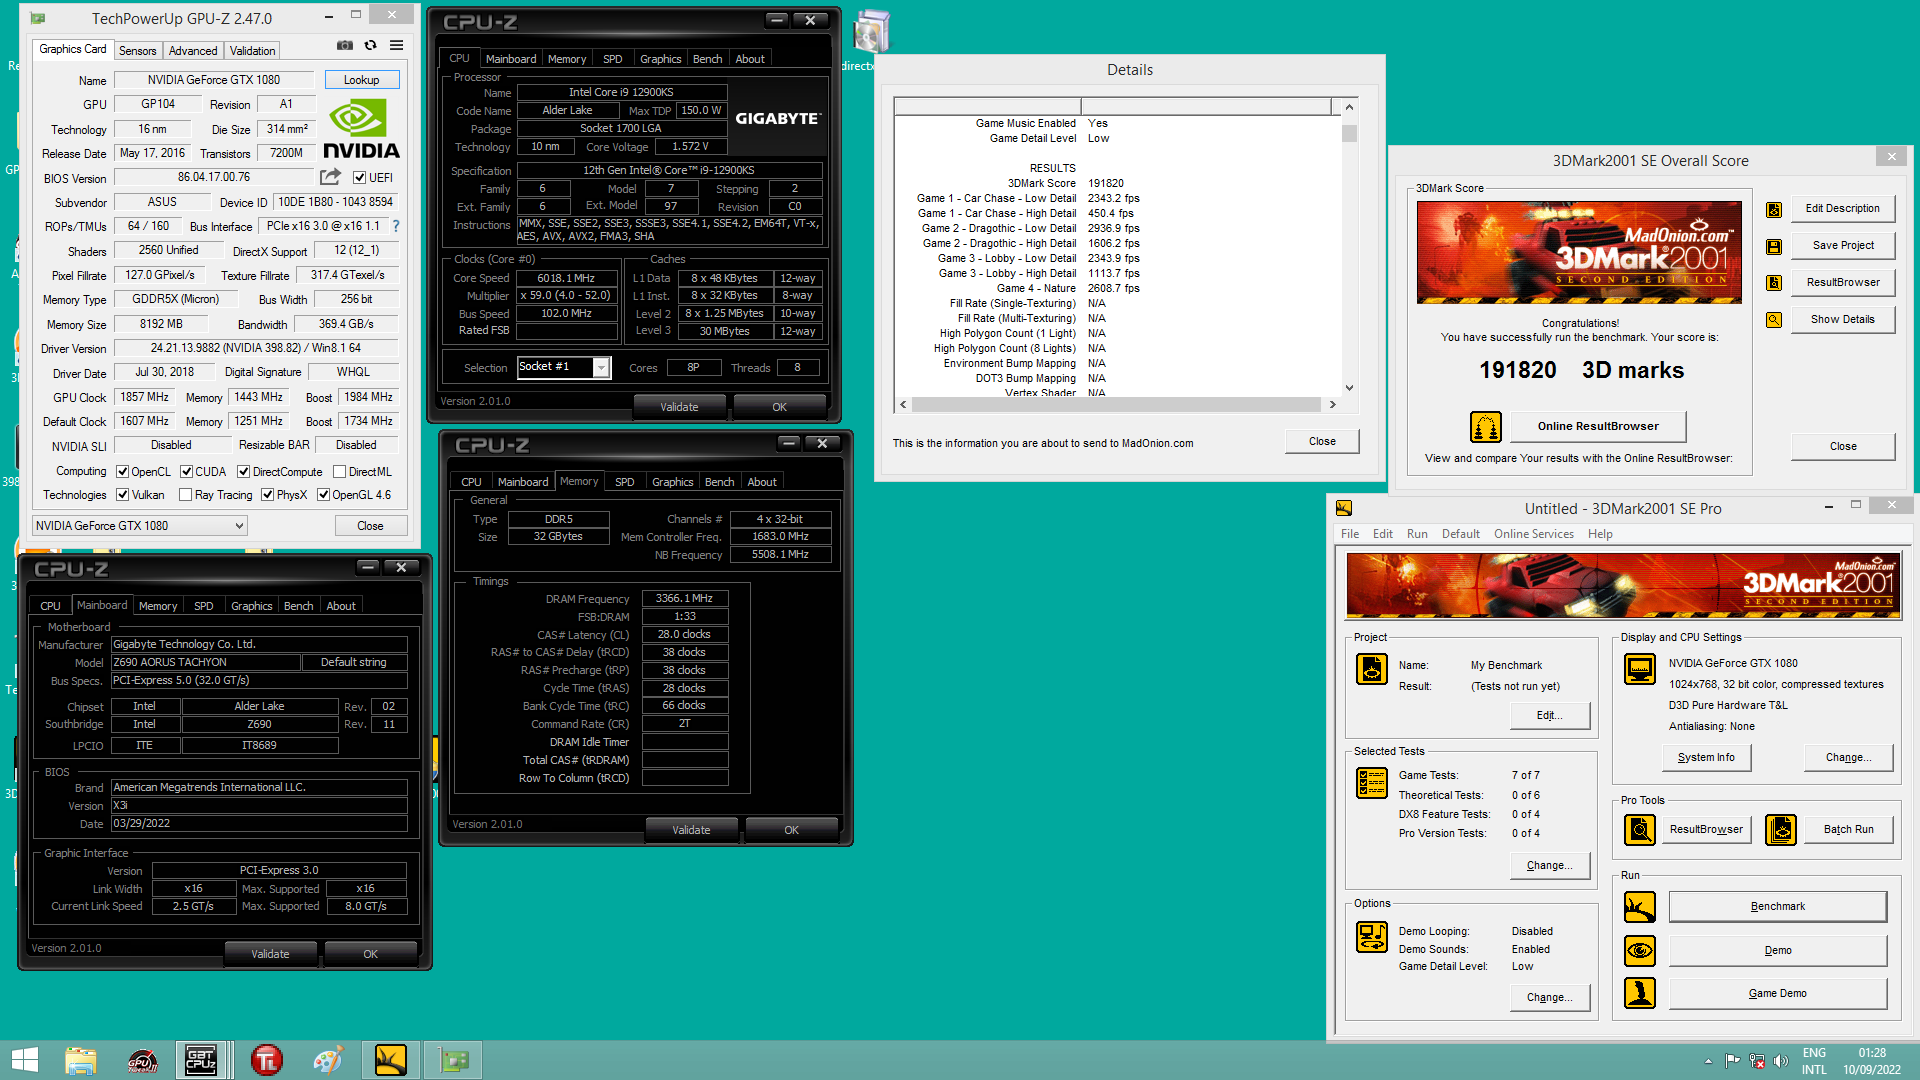Click Show Details magnifier icon
Viewport: 1920px width, 1080px height.
(x=1774, y=320)
